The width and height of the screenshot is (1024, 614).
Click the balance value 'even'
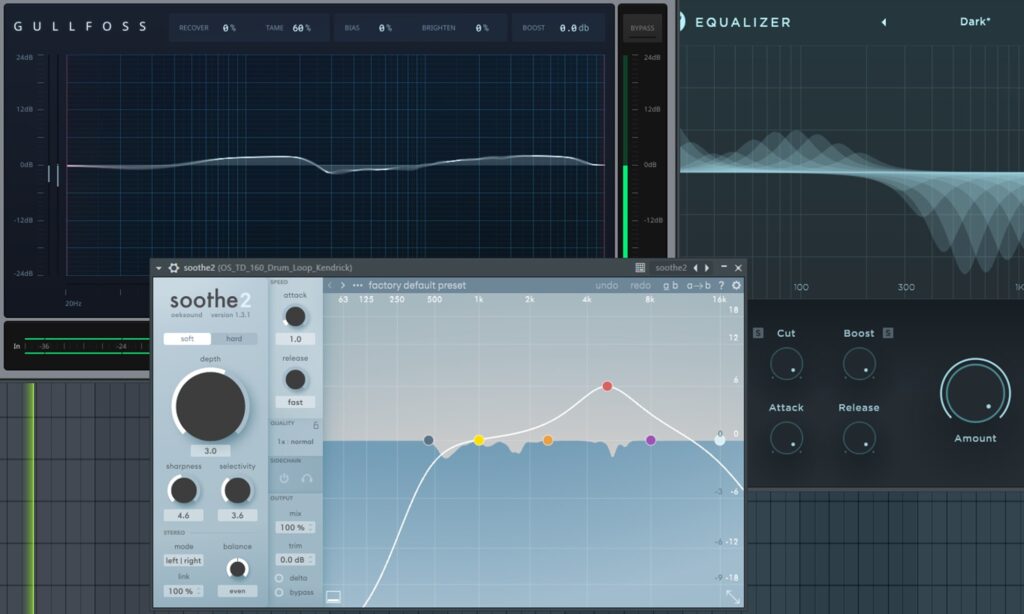(x=237, y=591)
